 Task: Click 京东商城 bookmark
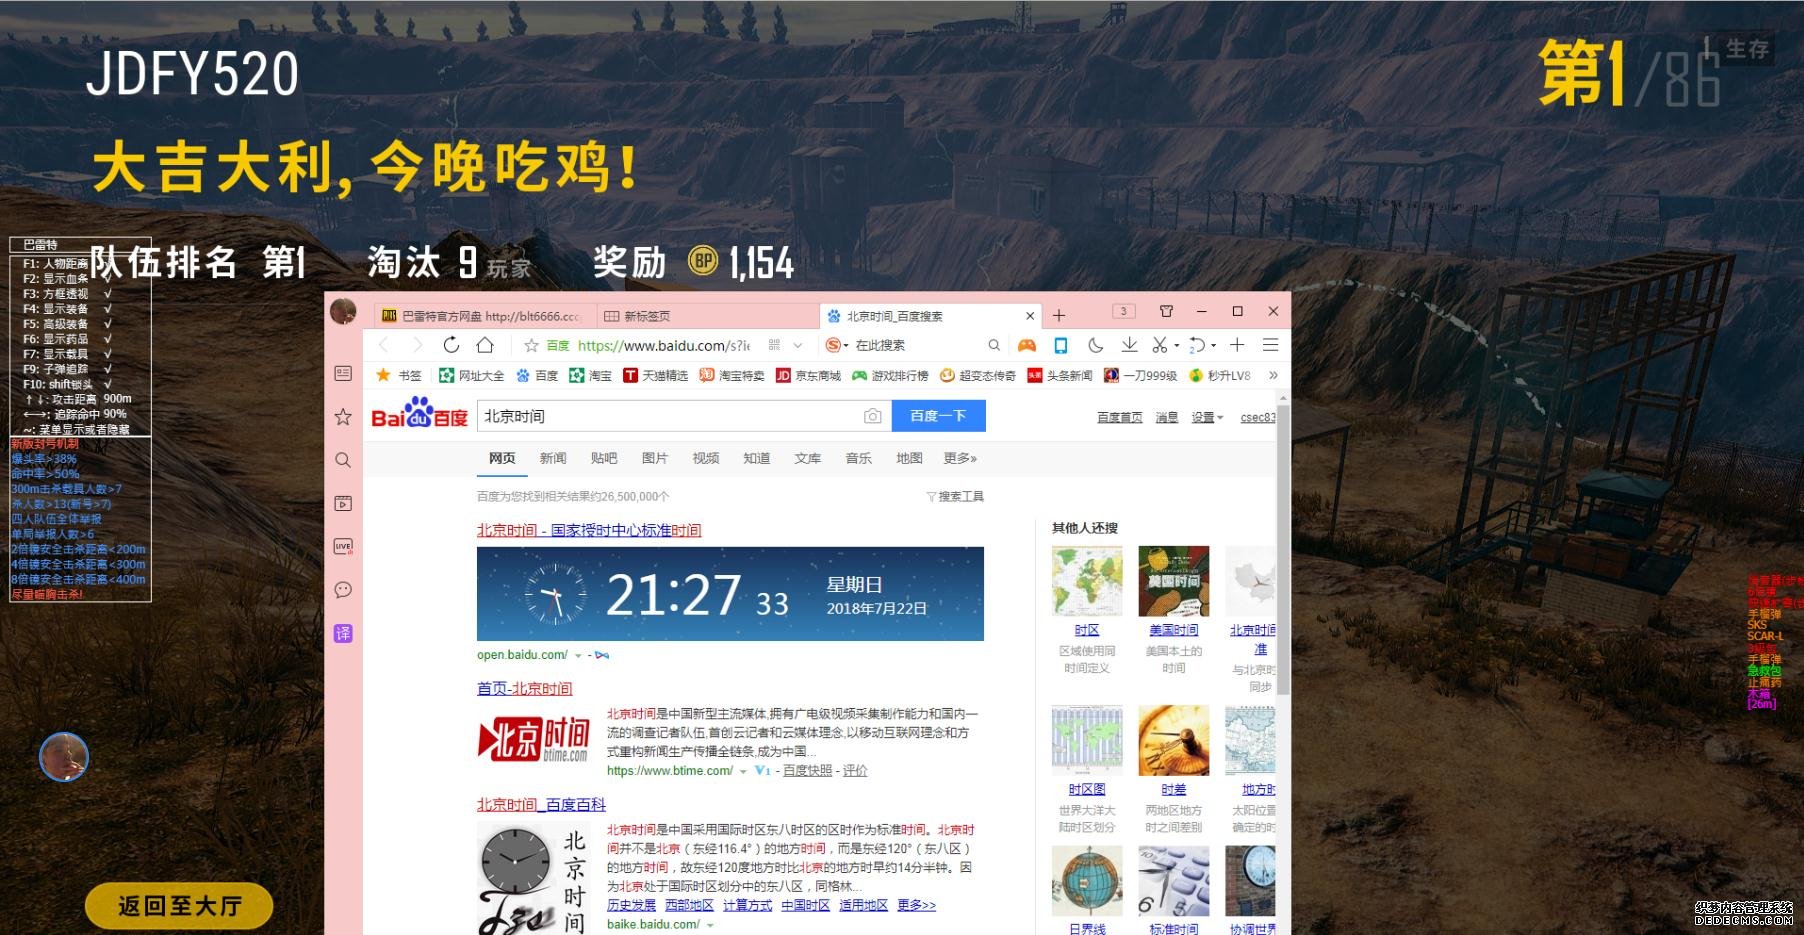click(x=808, y=376)
